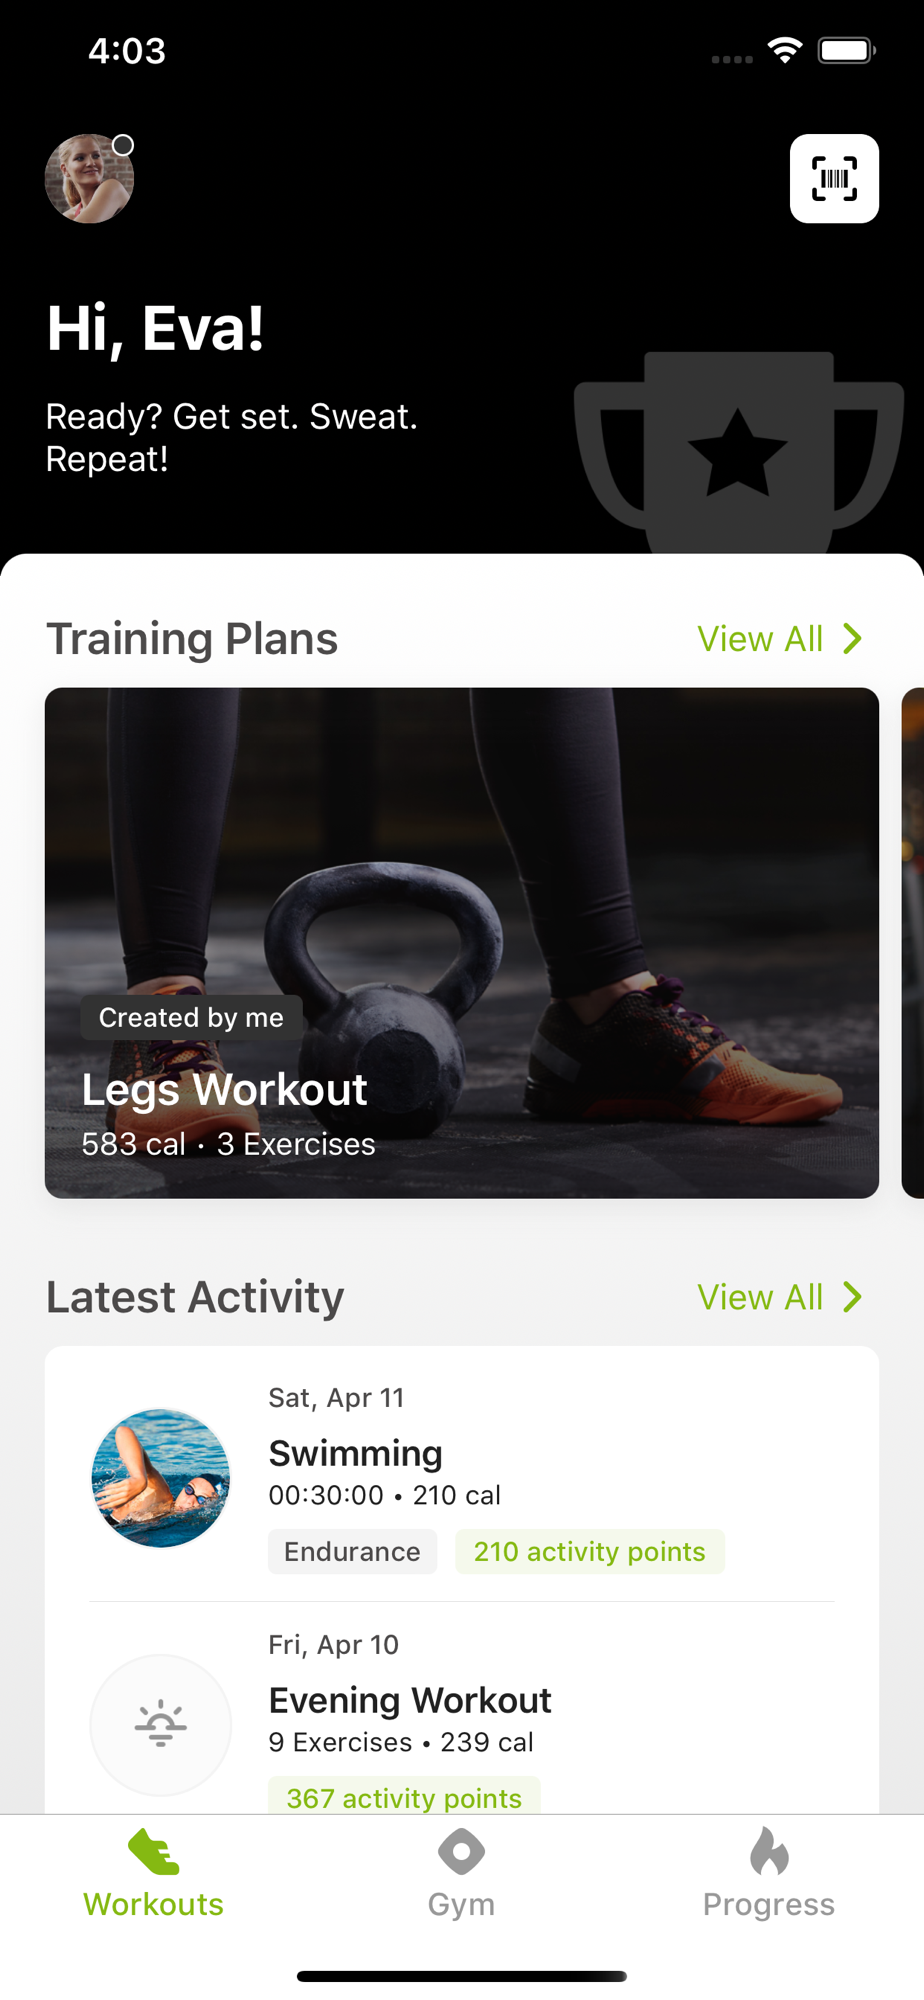Screen dimensions: 924x2000
Task: Tap the trophy achievements icon
Action: pyautogui.click(x=738, y=453)
